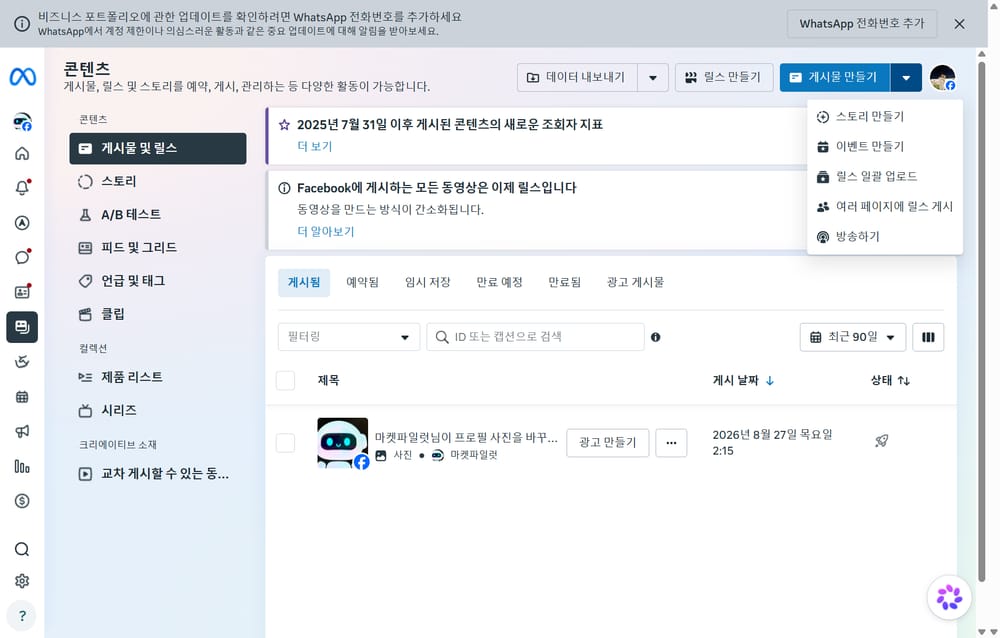
Task: Click the vertical page scrollbar
Action: pos(982,322)
